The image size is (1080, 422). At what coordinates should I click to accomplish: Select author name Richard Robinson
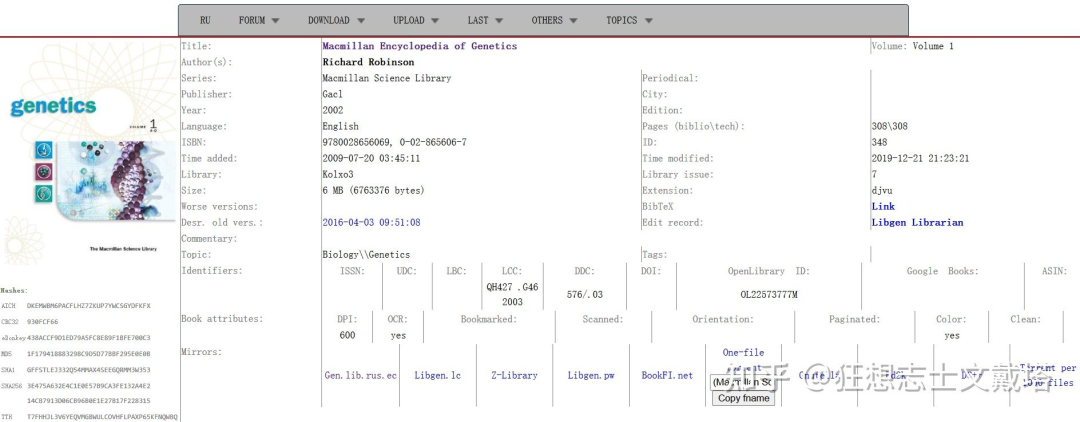(368, 62)
